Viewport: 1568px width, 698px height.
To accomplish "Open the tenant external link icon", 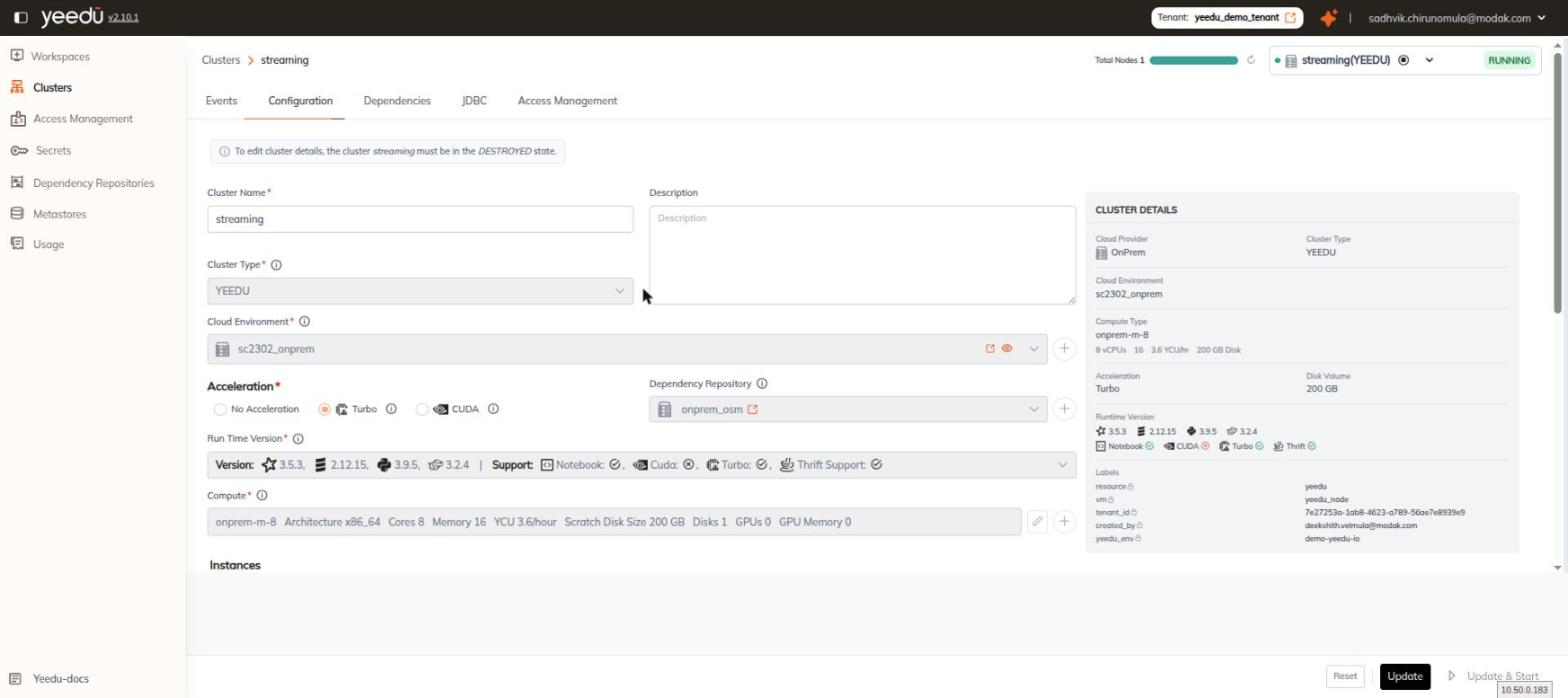I will point(1290,18).
